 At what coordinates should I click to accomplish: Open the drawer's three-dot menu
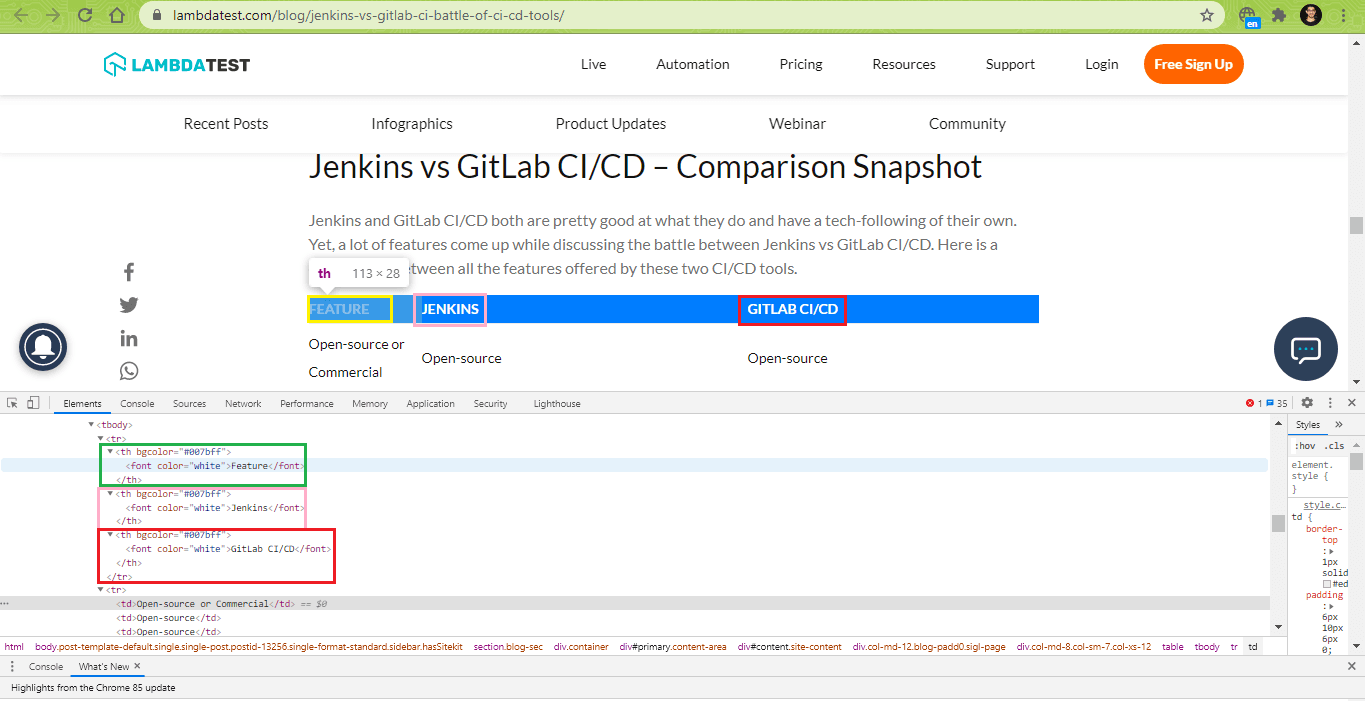(11, 666)
